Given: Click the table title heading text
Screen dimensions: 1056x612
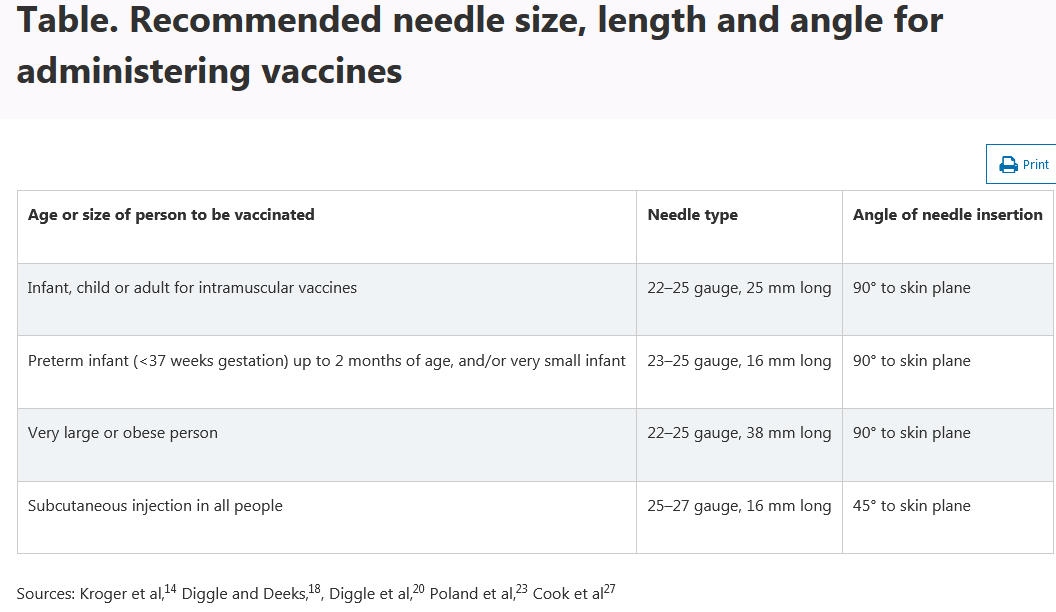Looking at the screenshot, I should tap(480, 45).
